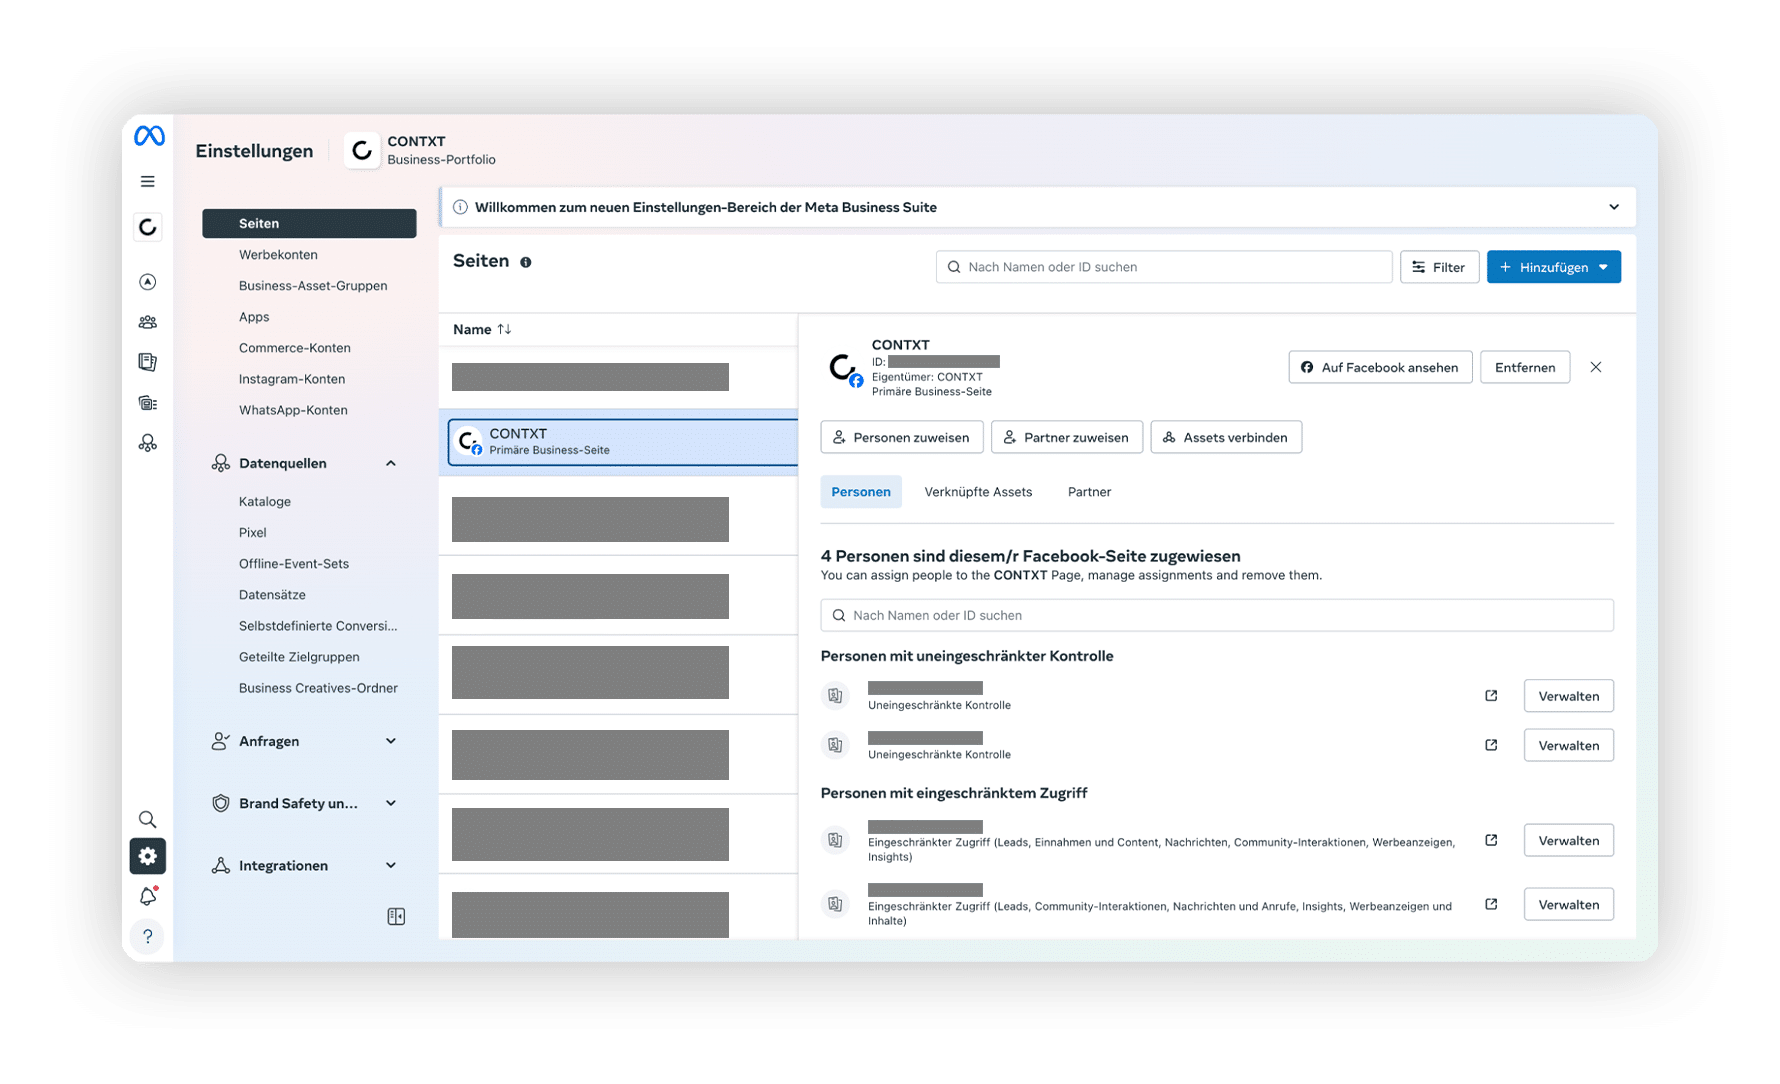Click Verwalten for the Nachrichten und Anrufe person
Screen dimensions: 1780x1084
(x=1568, y=904)
